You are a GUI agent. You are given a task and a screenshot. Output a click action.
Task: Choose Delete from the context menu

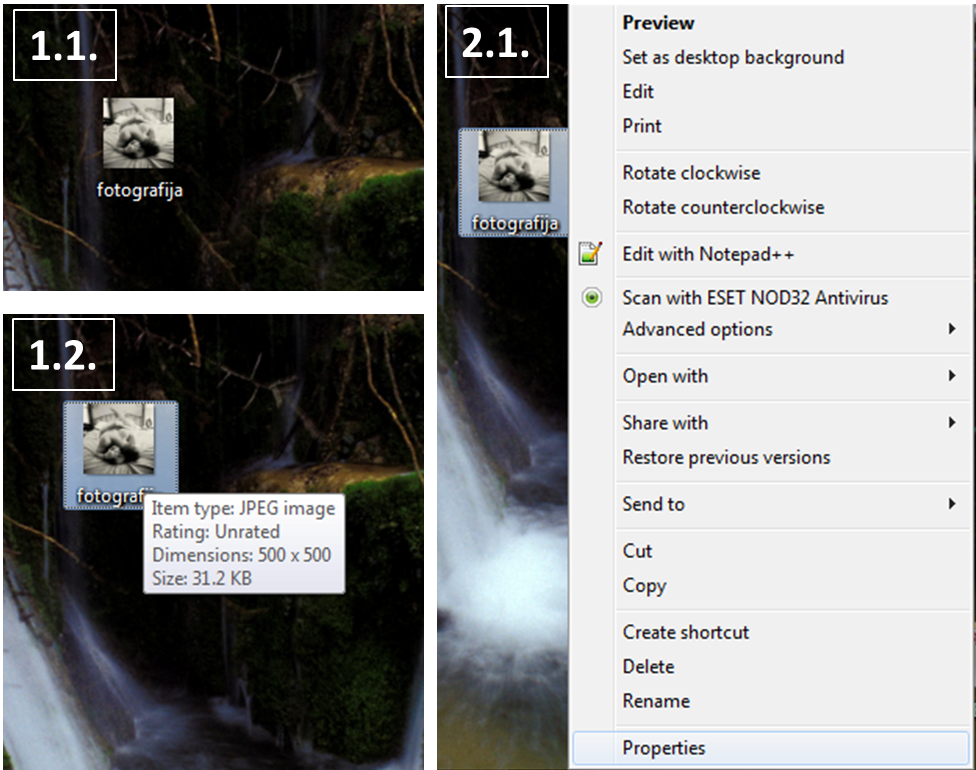(x=648, y=667)
